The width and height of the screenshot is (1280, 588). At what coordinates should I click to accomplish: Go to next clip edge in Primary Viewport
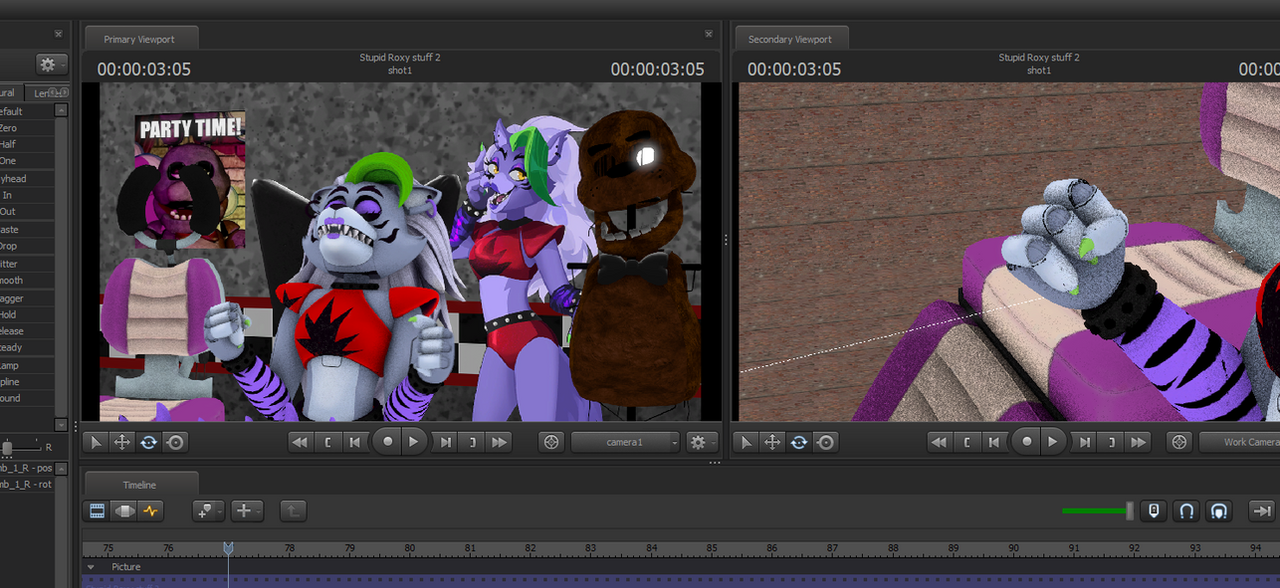click(473, 441)
